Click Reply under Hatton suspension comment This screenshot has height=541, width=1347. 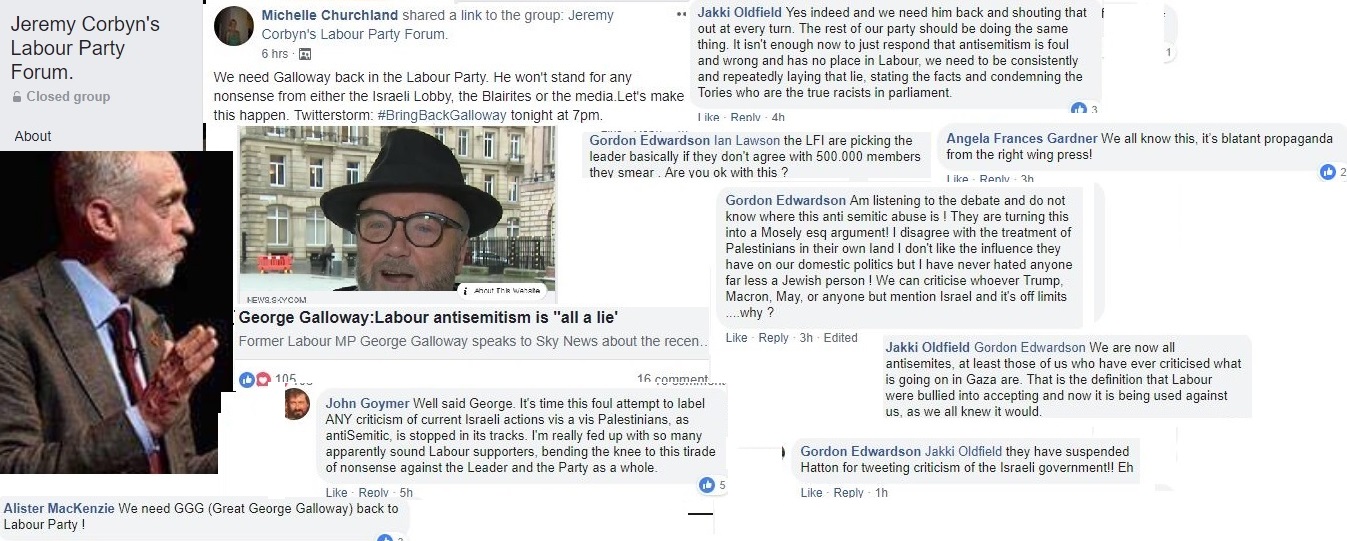tap(848, 493)
